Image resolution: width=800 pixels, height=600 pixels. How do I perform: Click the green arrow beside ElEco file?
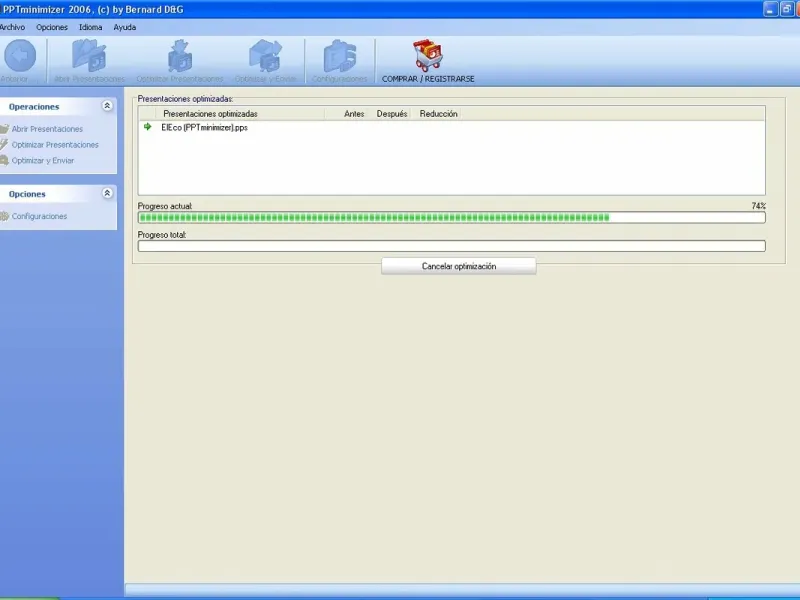tap(148, 127)
